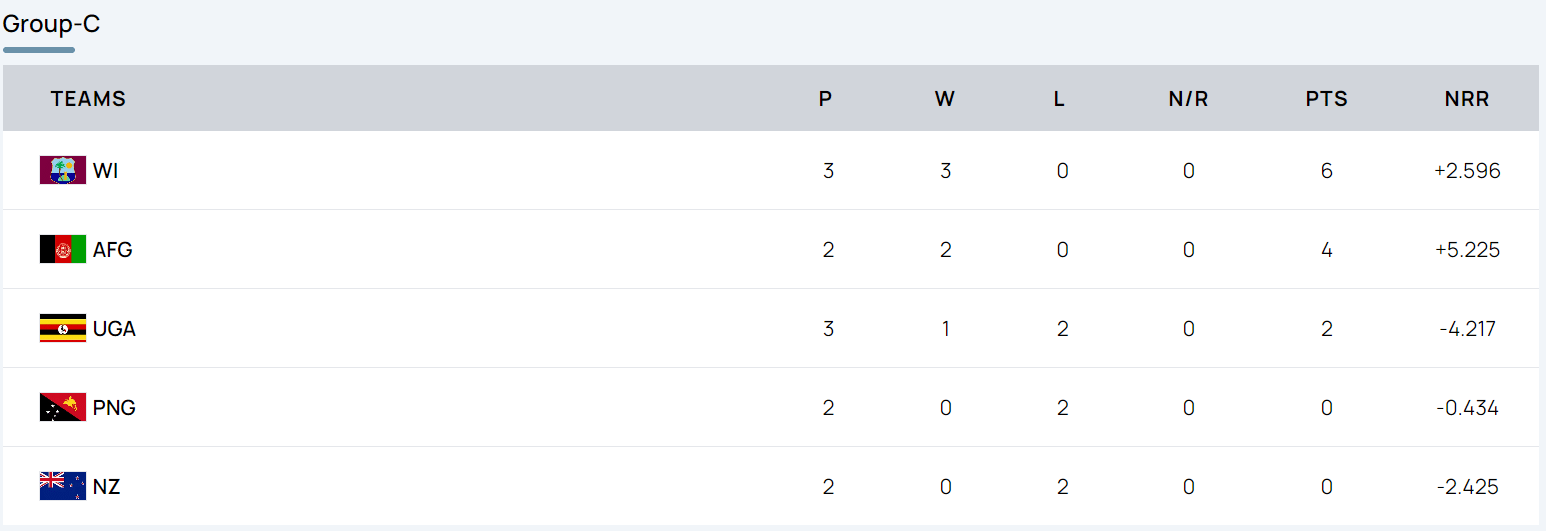Click the New Zealand flag icon

[x=62, y=486]
